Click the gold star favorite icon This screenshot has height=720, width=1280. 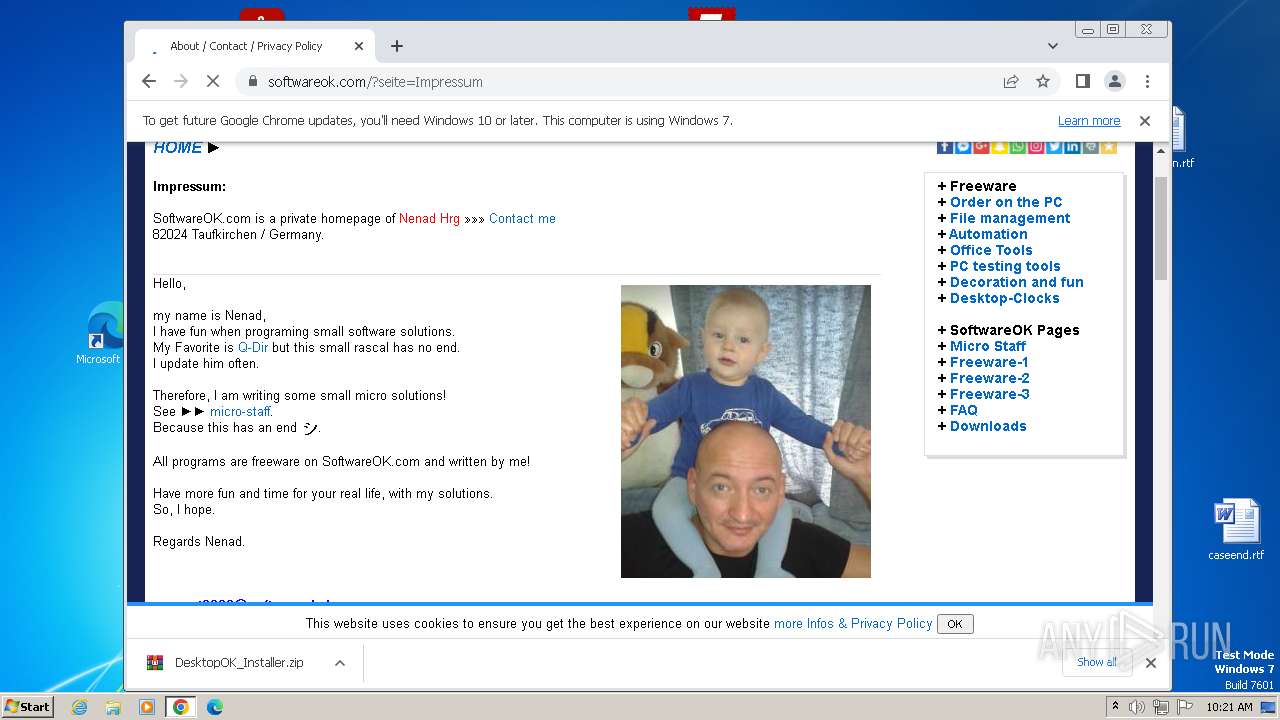(1109, 147)
